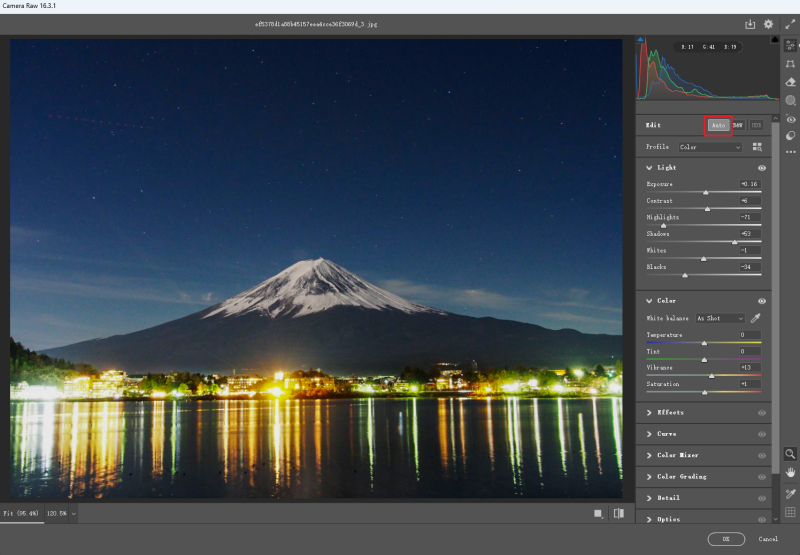Click the save image download icon
Screen dimensions: 800x555
click(x=750, y=24)
